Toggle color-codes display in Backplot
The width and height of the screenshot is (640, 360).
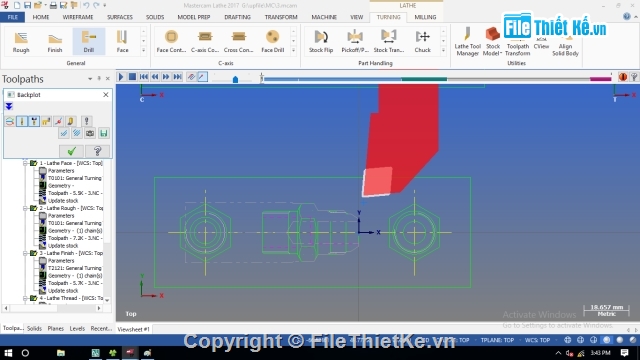(x=10, y=121)
